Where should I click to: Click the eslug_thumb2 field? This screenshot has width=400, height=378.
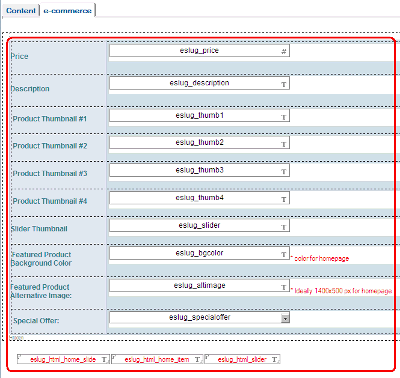[x=199, y=143]
